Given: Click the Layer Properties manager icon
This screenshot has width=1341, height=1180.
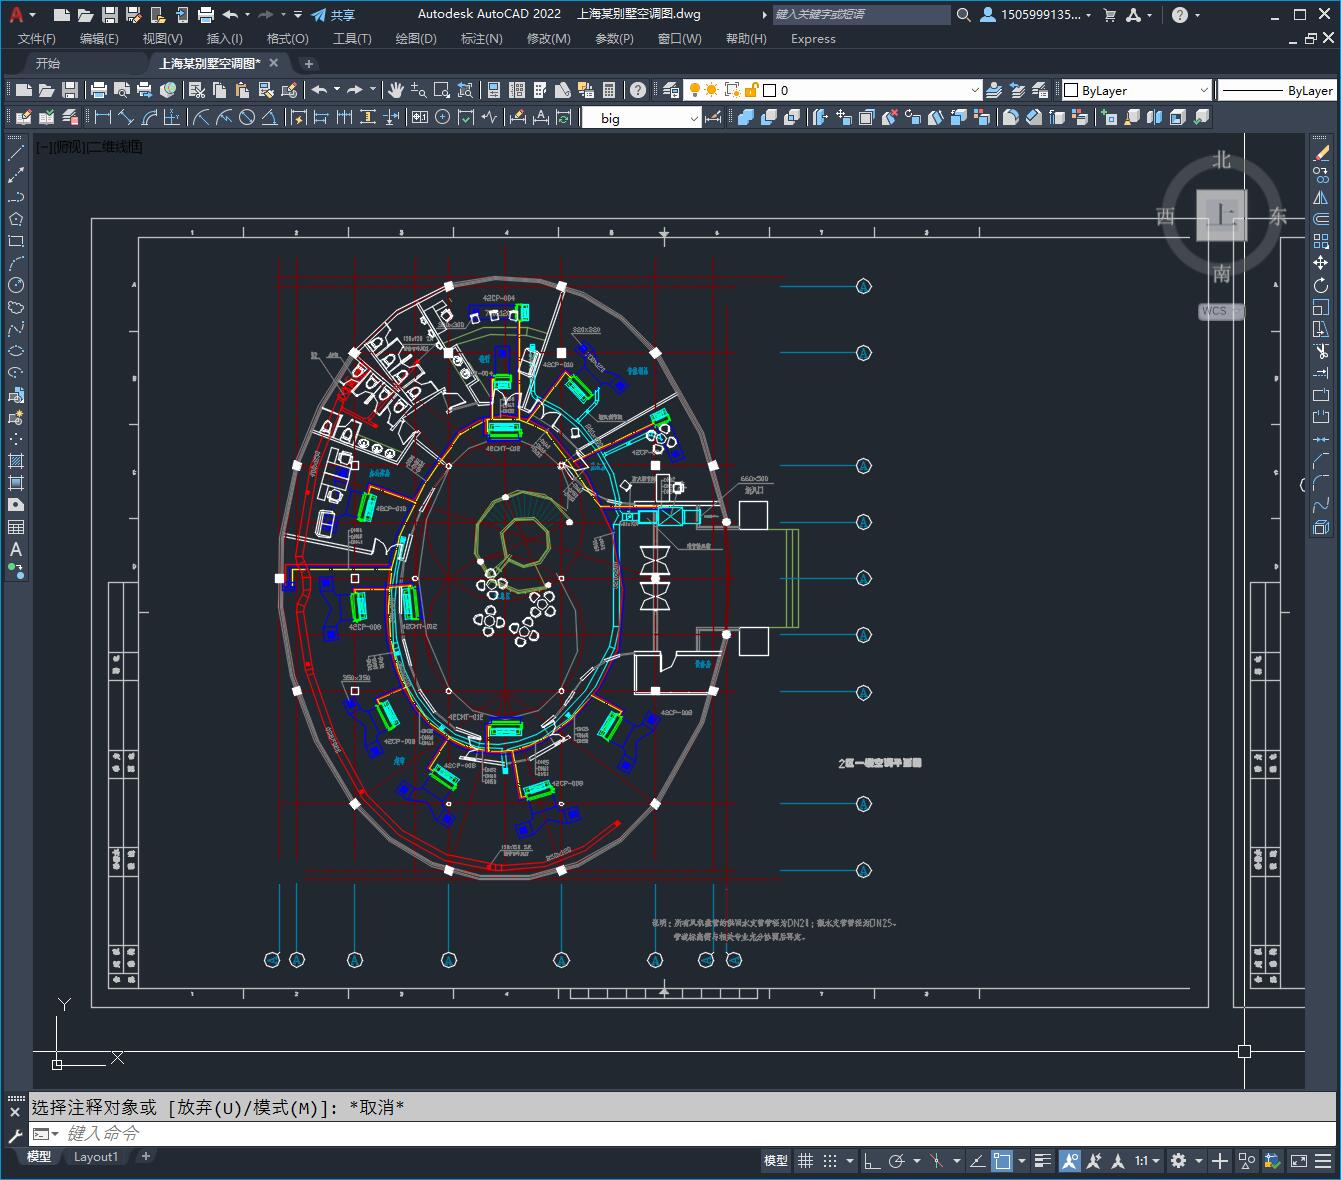Looking at the screenshot, I should coord(671,90).
